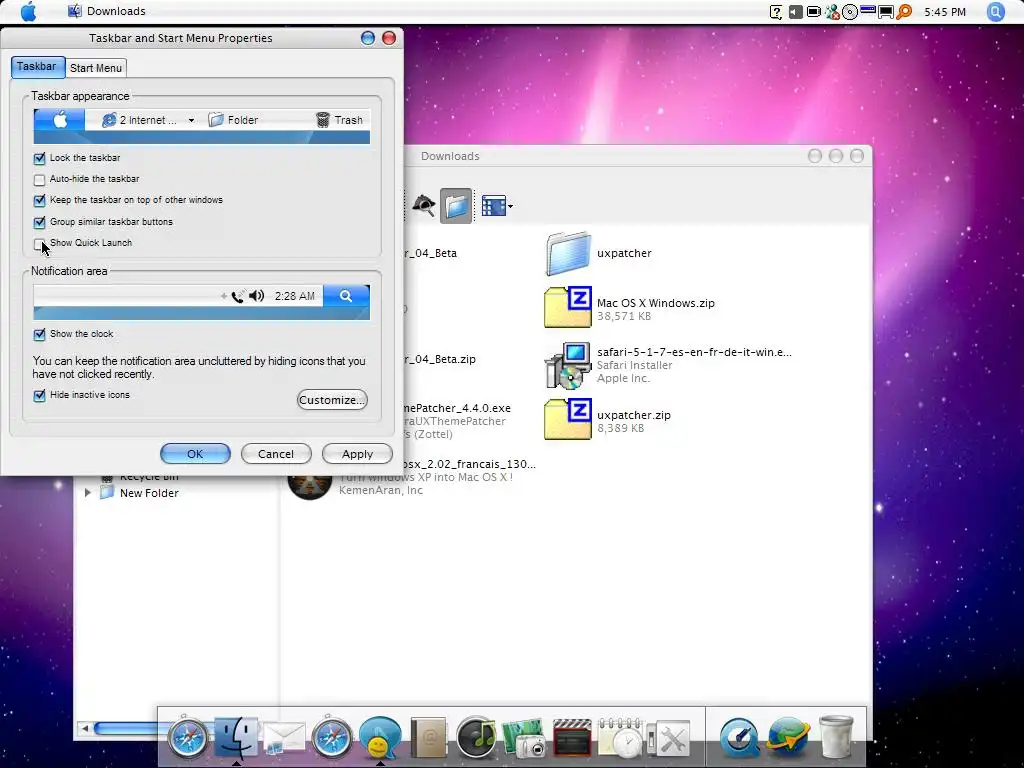Launch iTunes from the dock
The image size is (1024, 768).
pyautogui.click(x=476, y=738)
